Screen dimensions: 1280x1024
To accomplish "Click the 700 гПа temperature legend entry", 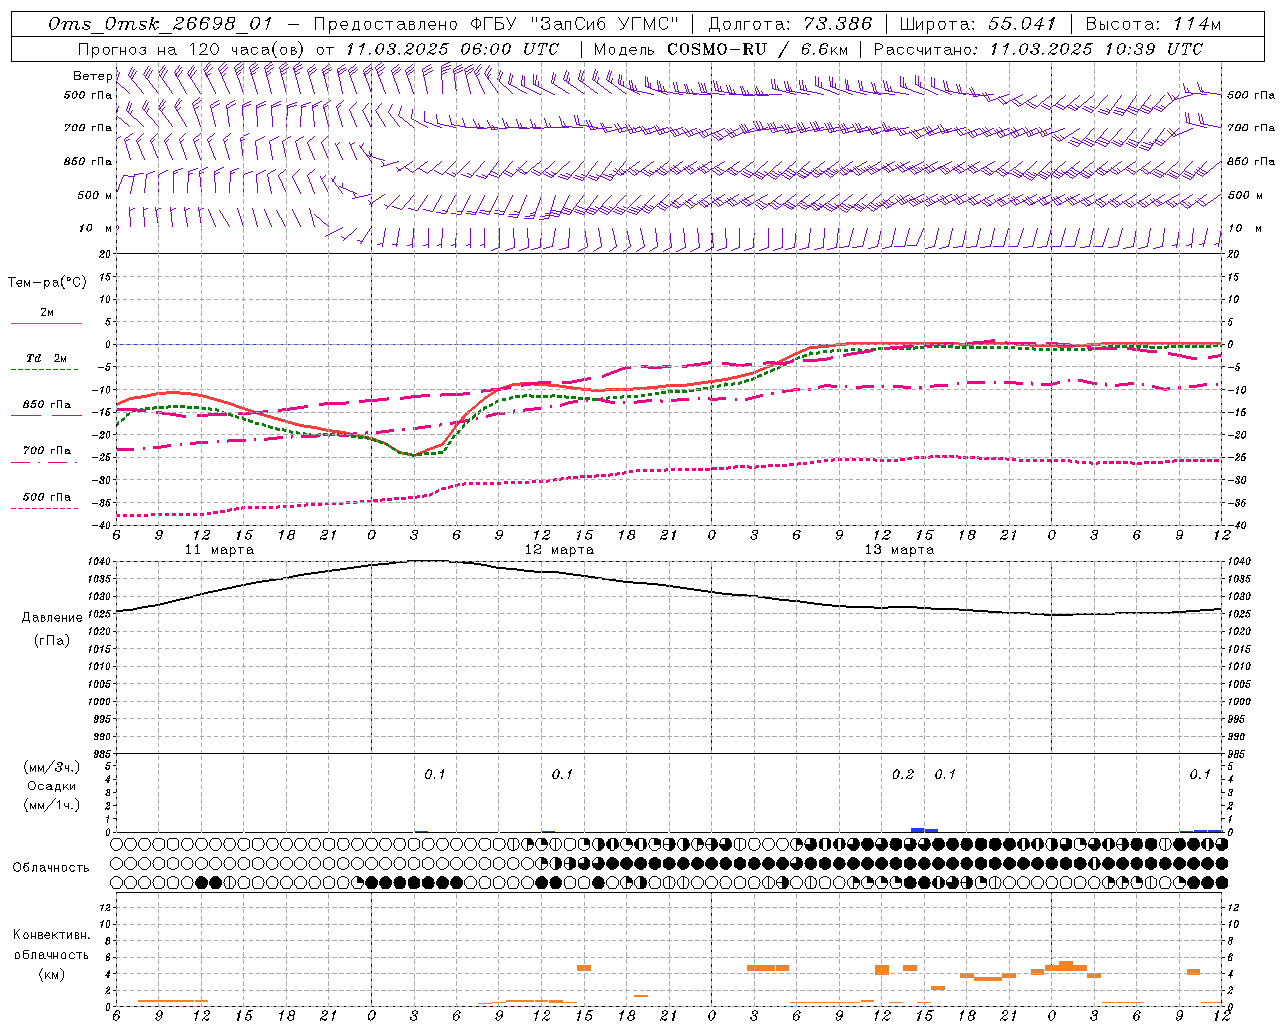I will 47,450.
